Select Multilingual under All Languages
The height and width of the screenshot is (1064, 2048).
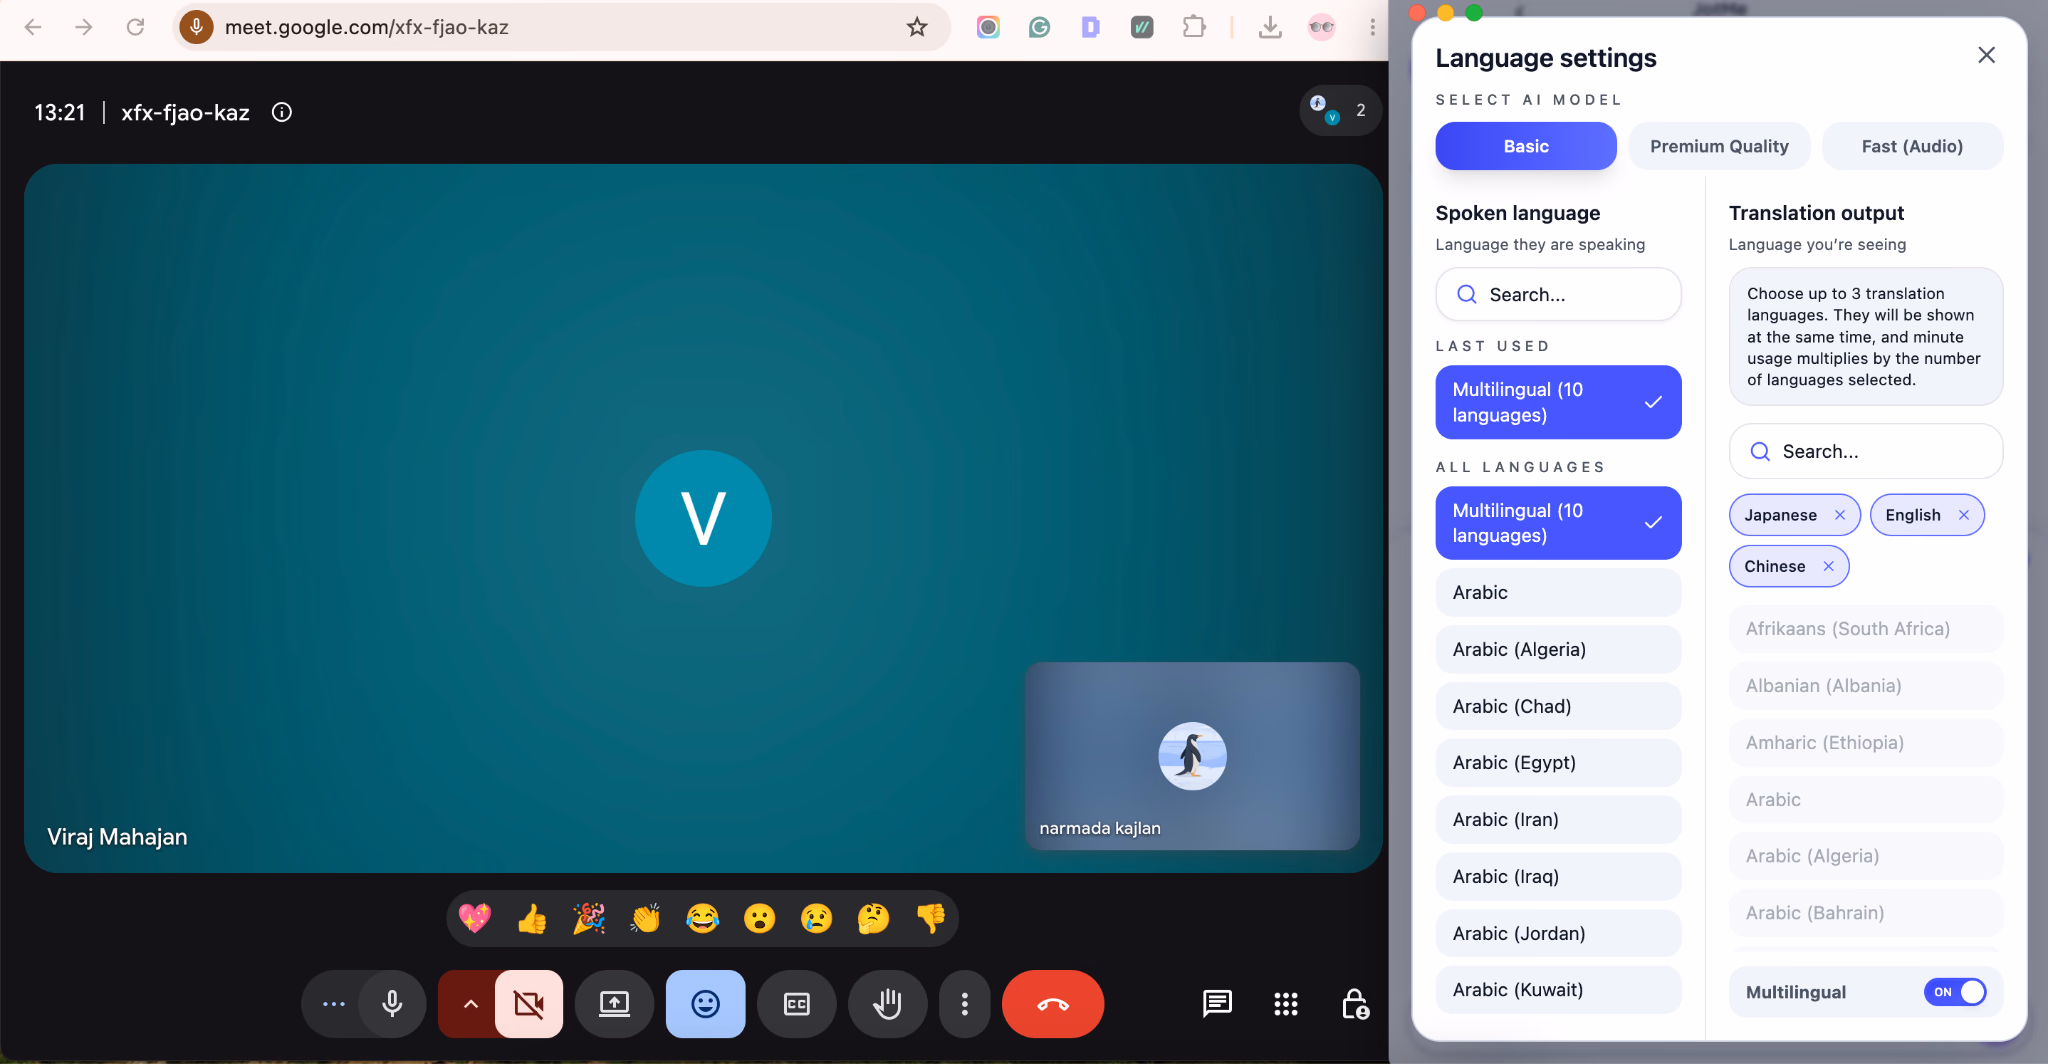[x=1558, y=523]
